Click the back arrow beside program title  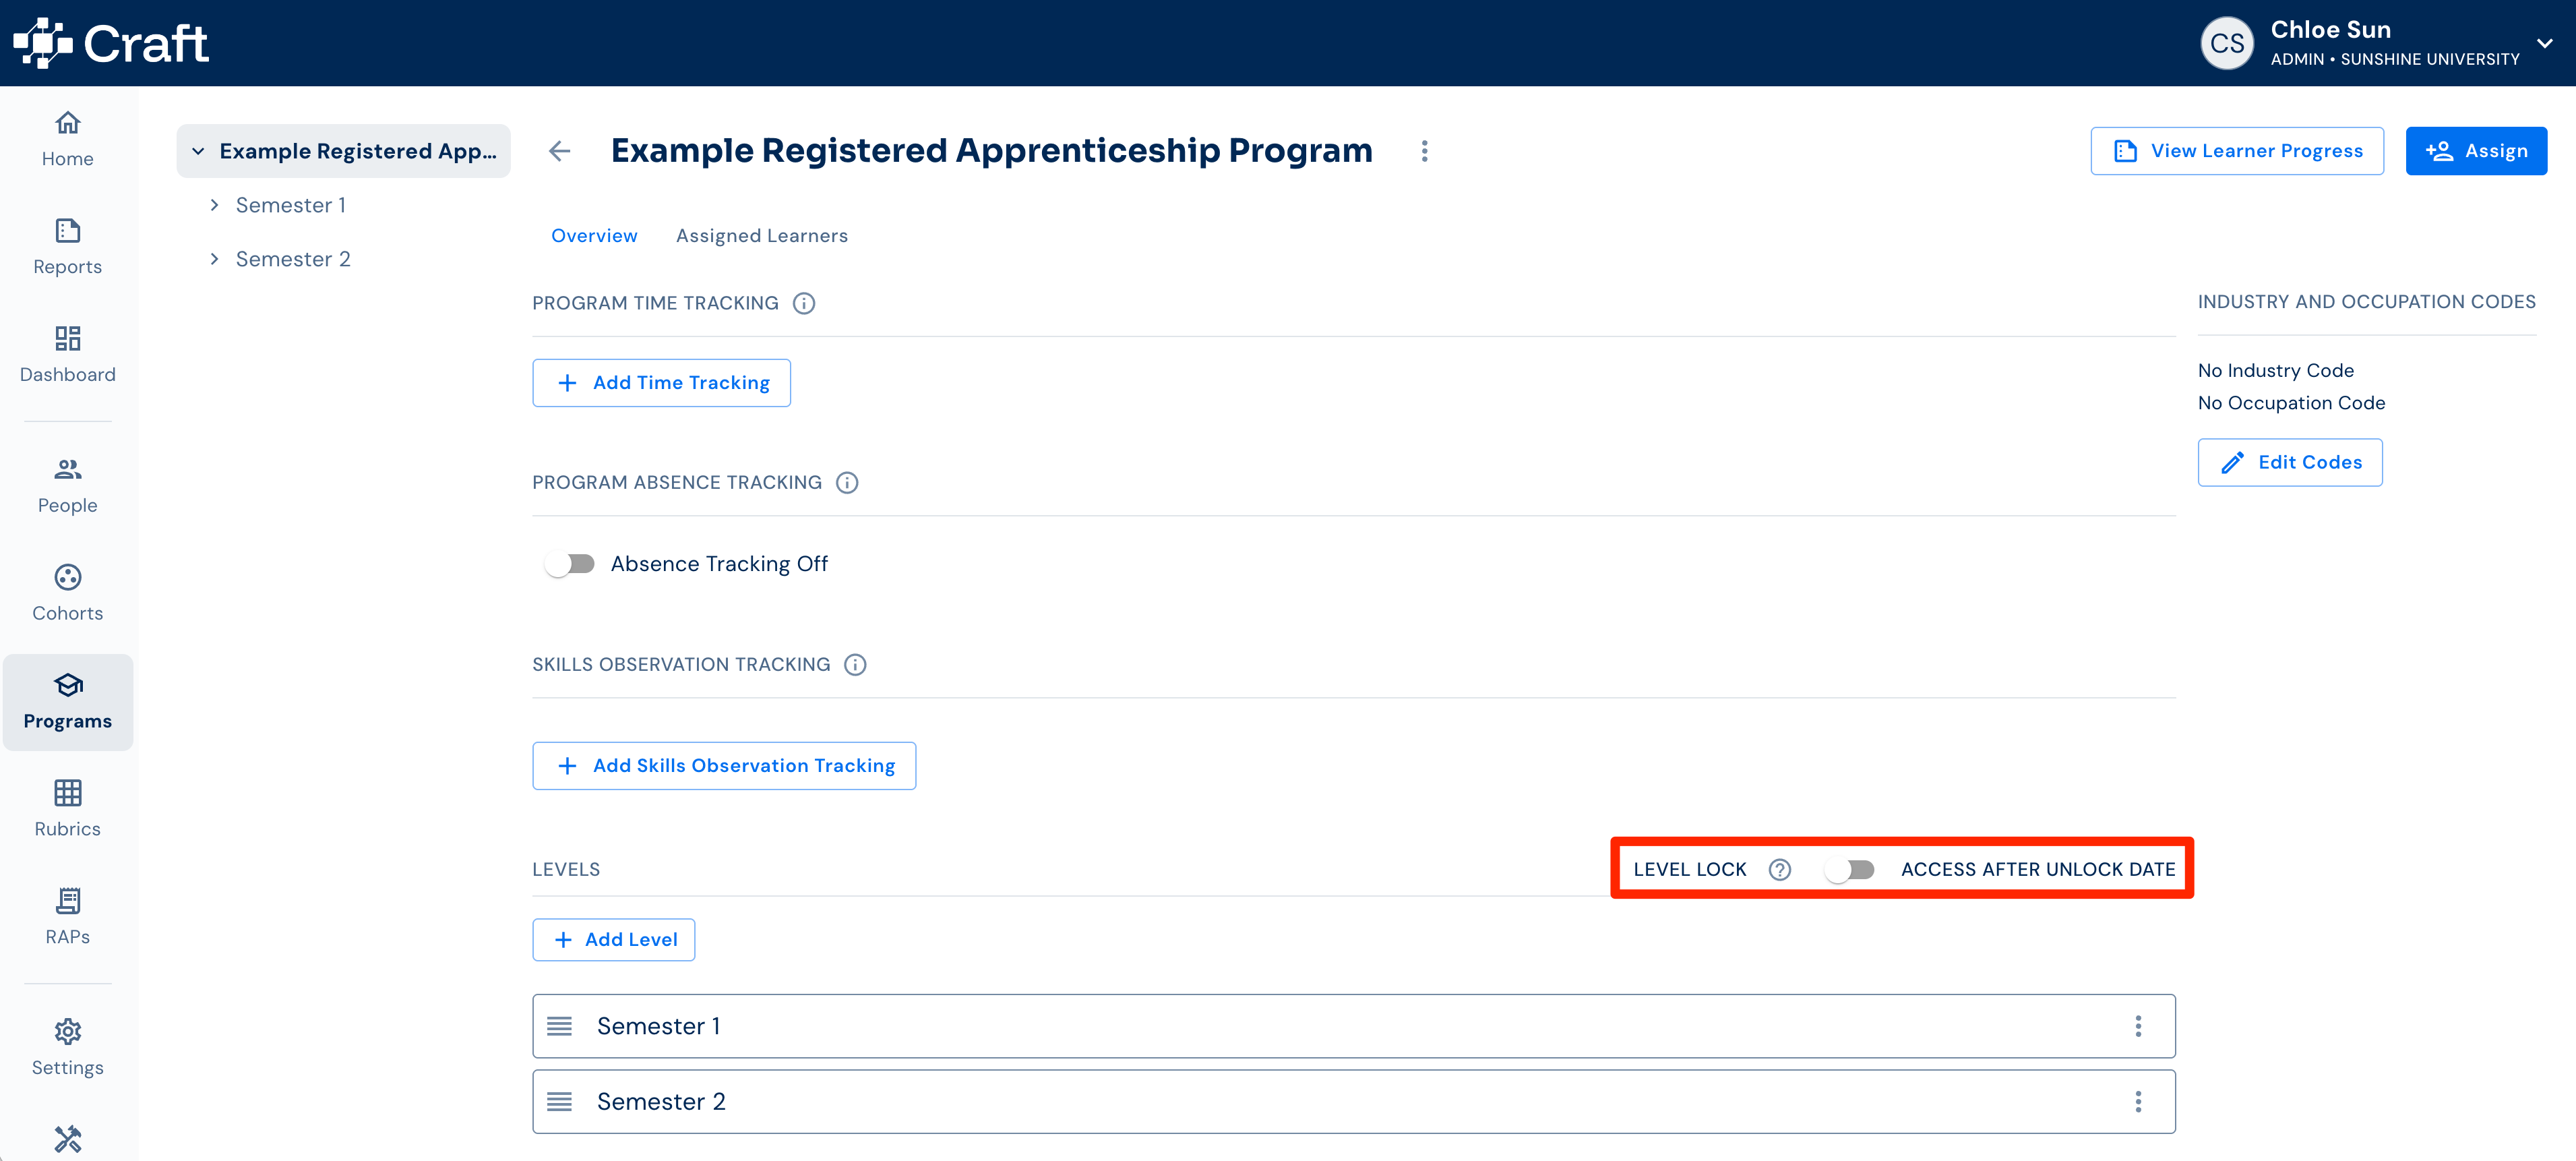click(560, 151)
